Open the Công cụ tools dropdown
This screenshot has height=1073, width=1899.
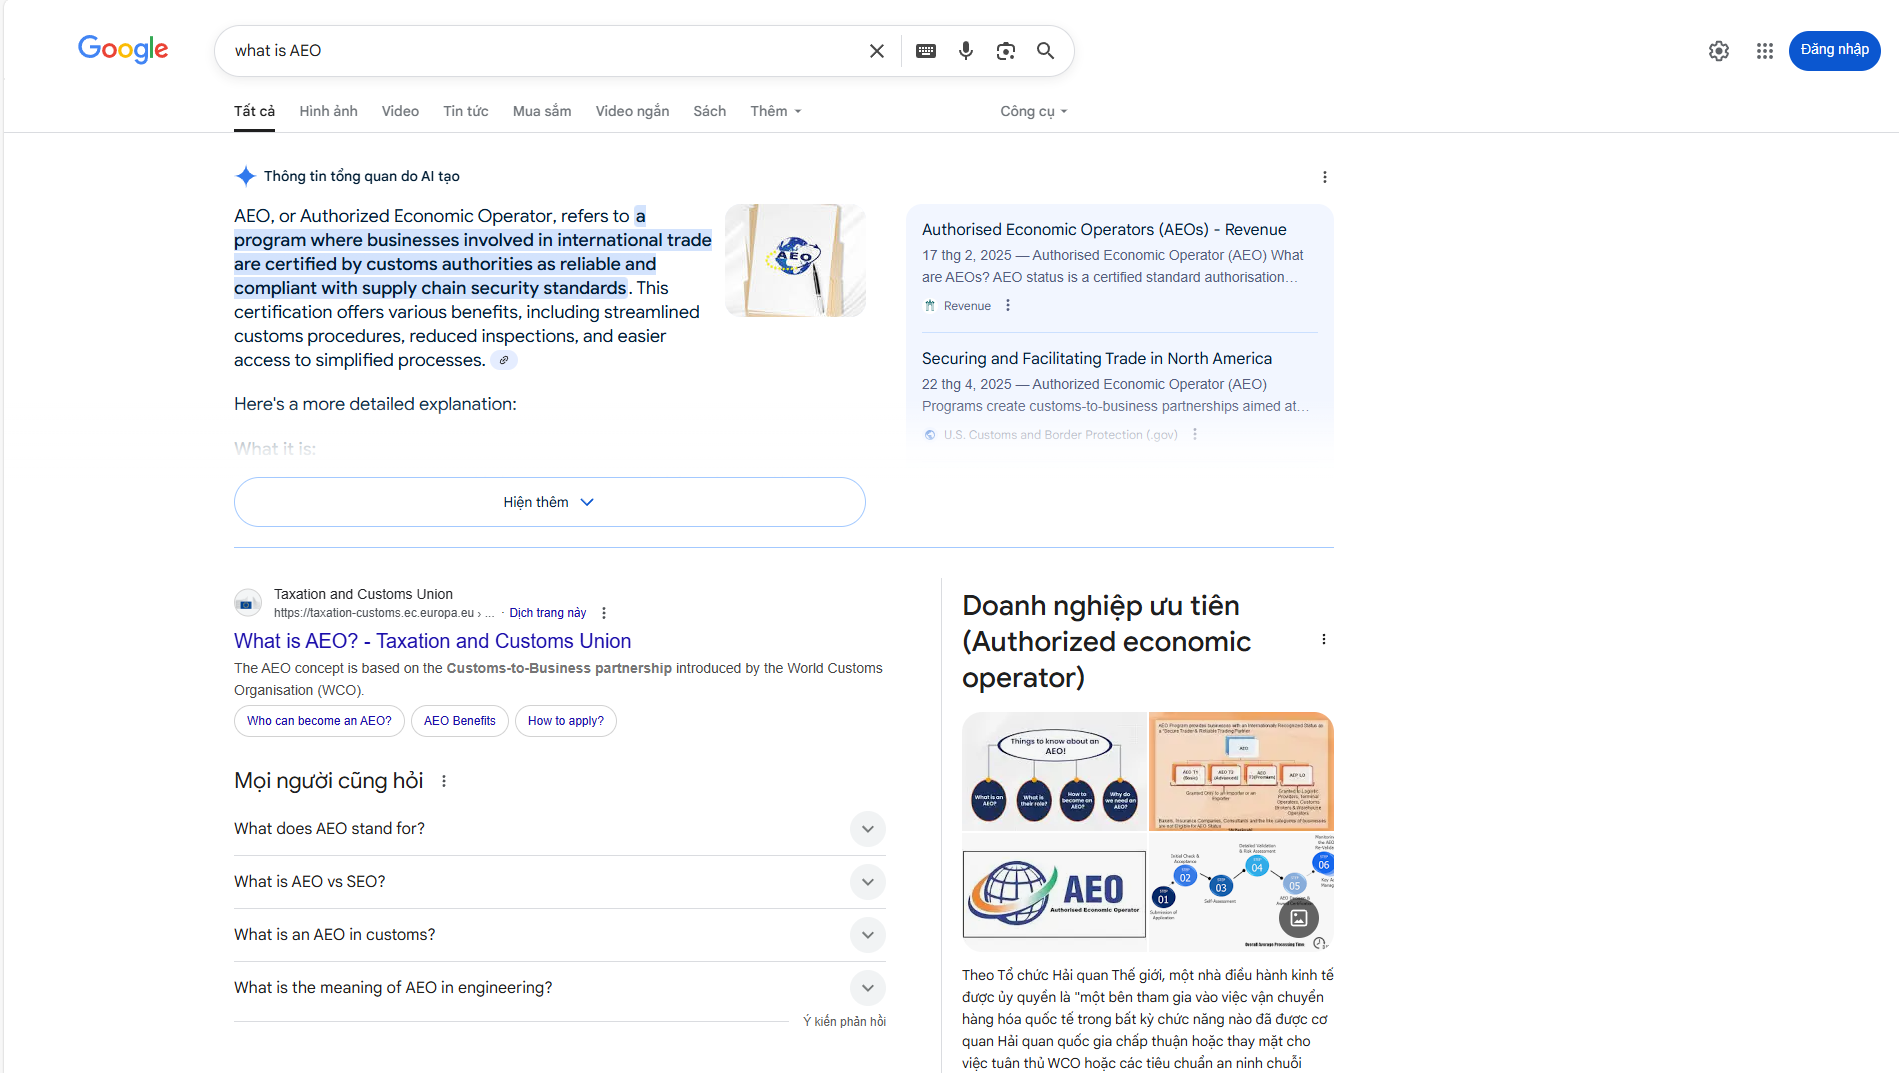[1033, 111]
